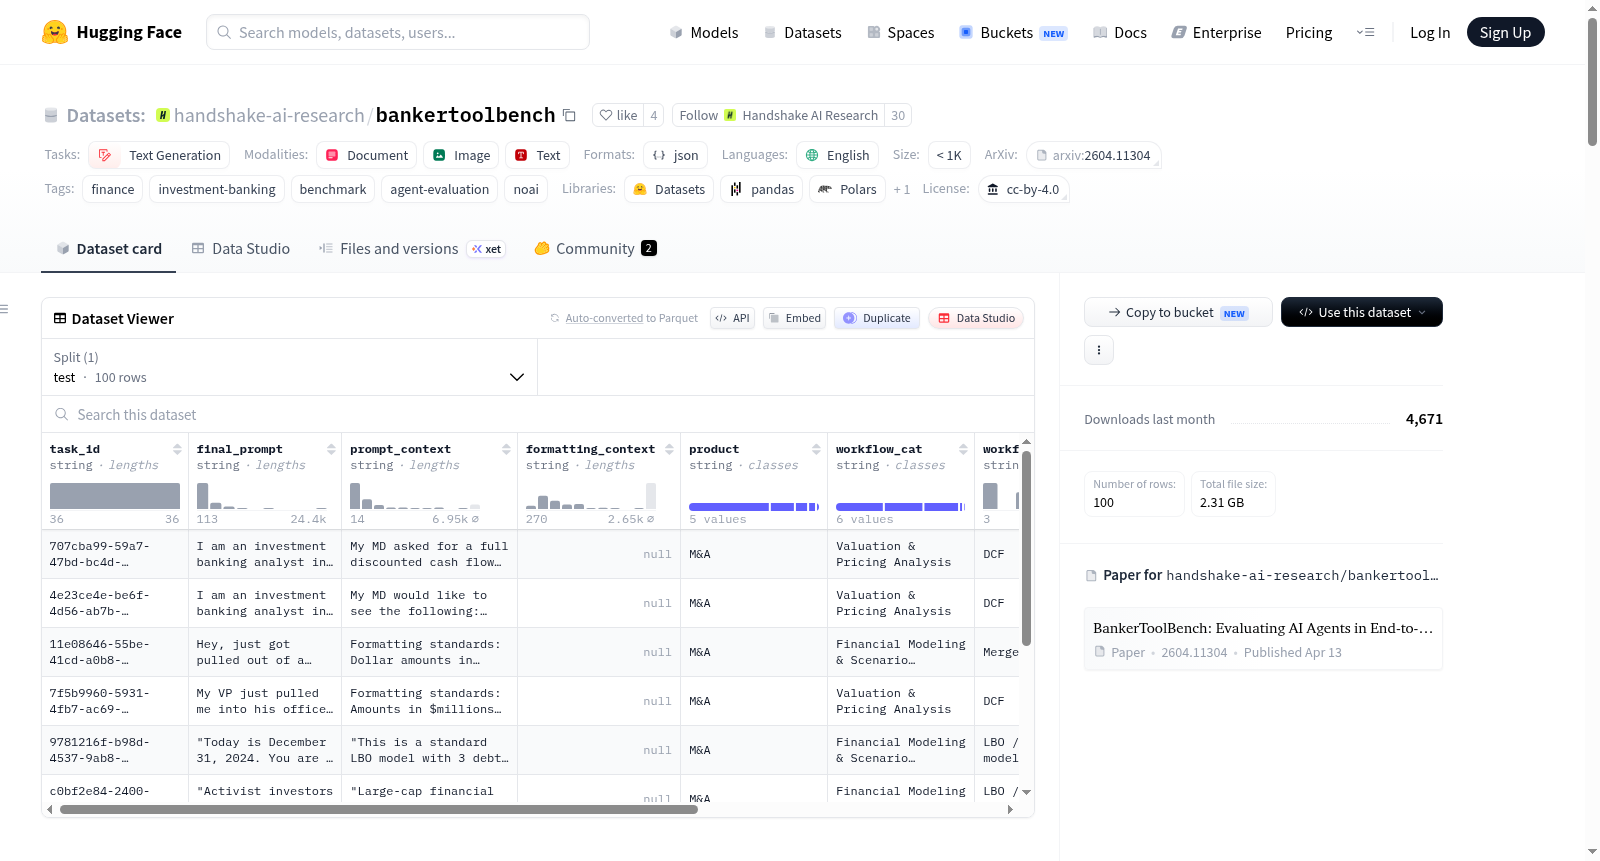This screenshot has width=1600, height=861.
Task: Sort by the workflow_cat column arrows
Action: click(963, 449)
